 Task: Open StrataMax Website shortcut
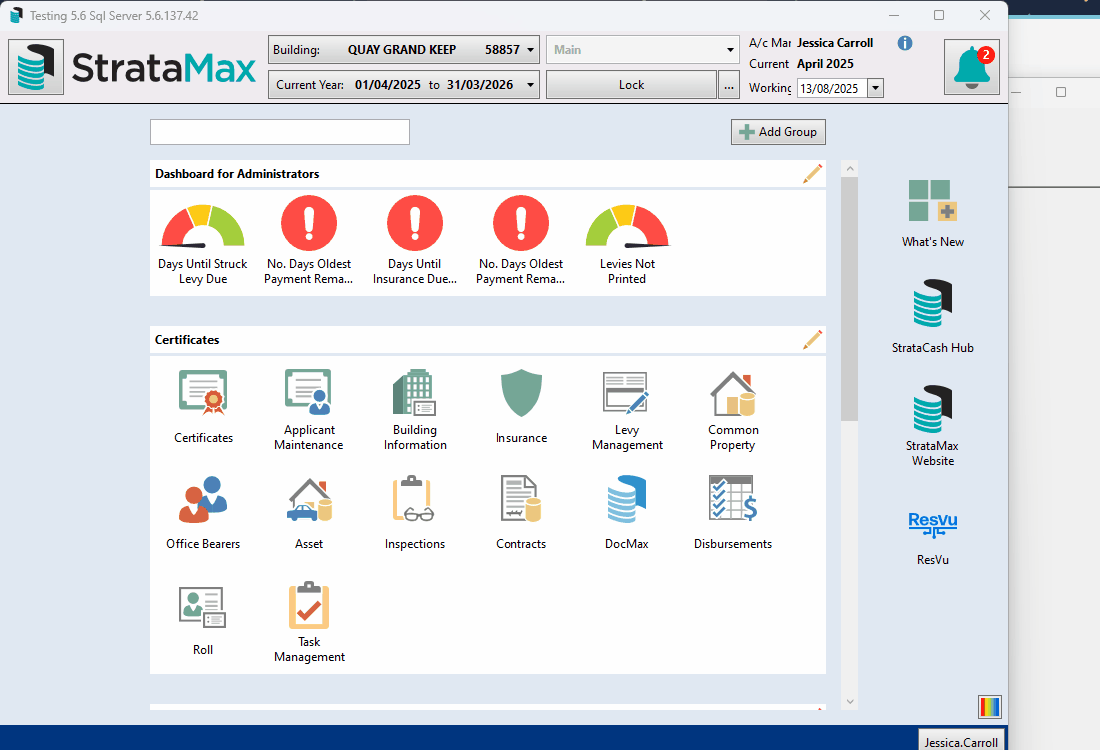[932, 409]
